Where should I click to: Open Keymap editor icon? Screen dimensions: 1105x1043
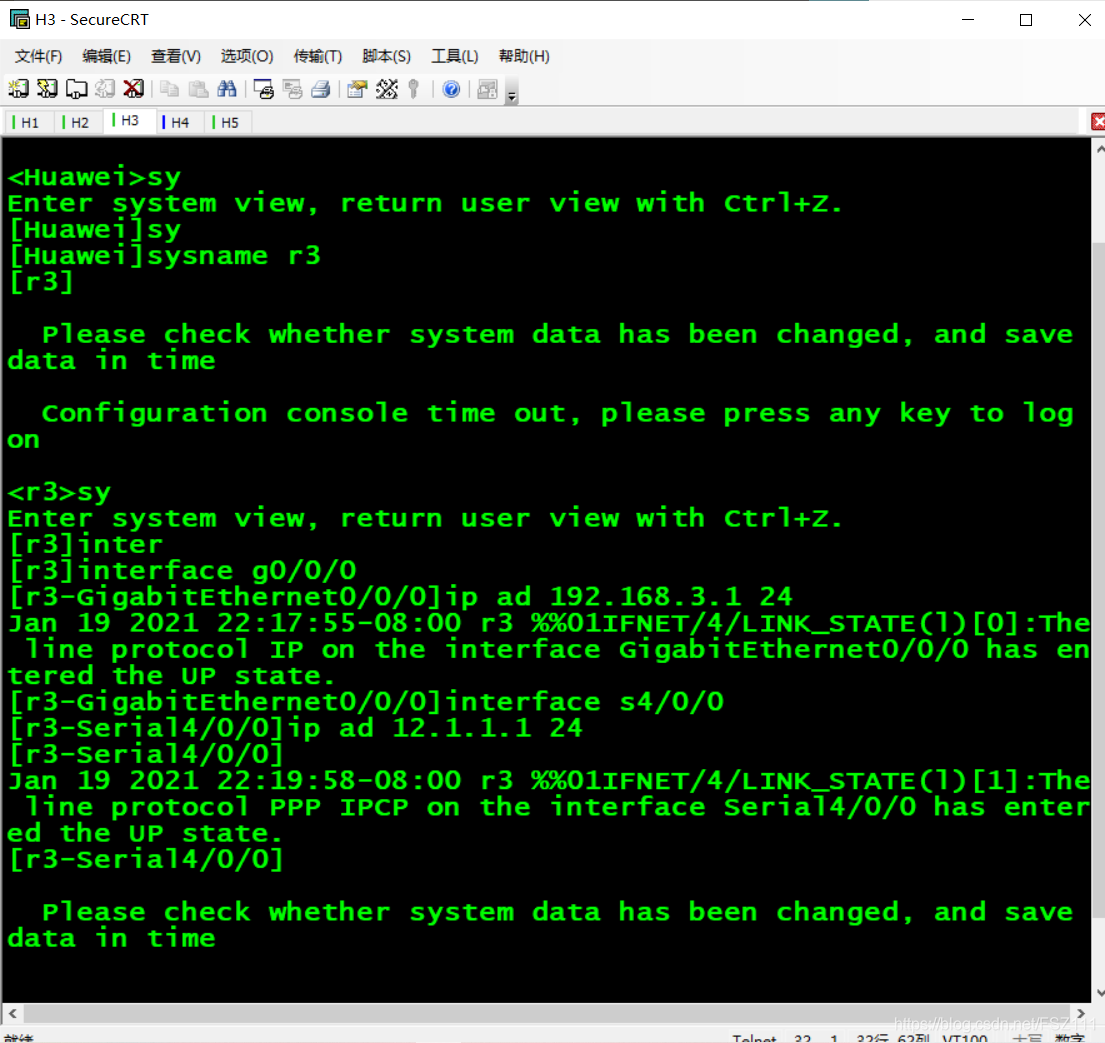click(386, 89)
